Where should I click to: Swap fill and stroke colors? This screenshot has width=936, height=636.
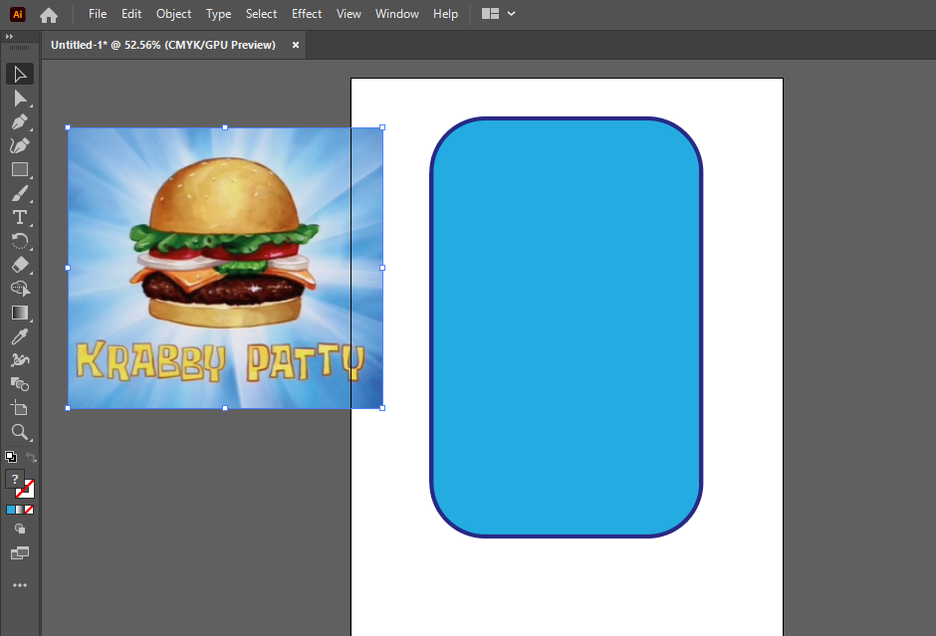tap(30, 457)
